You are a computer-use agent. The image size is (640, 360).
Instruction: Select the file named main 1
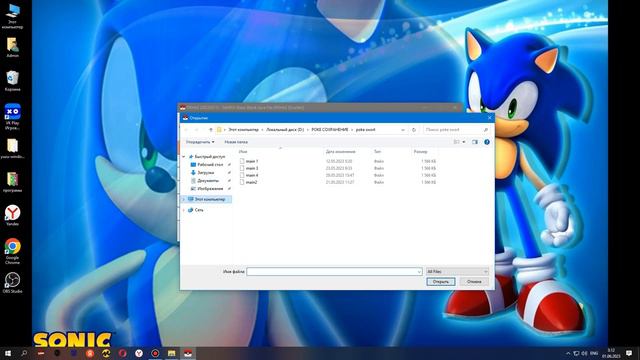tap(252, 161)
